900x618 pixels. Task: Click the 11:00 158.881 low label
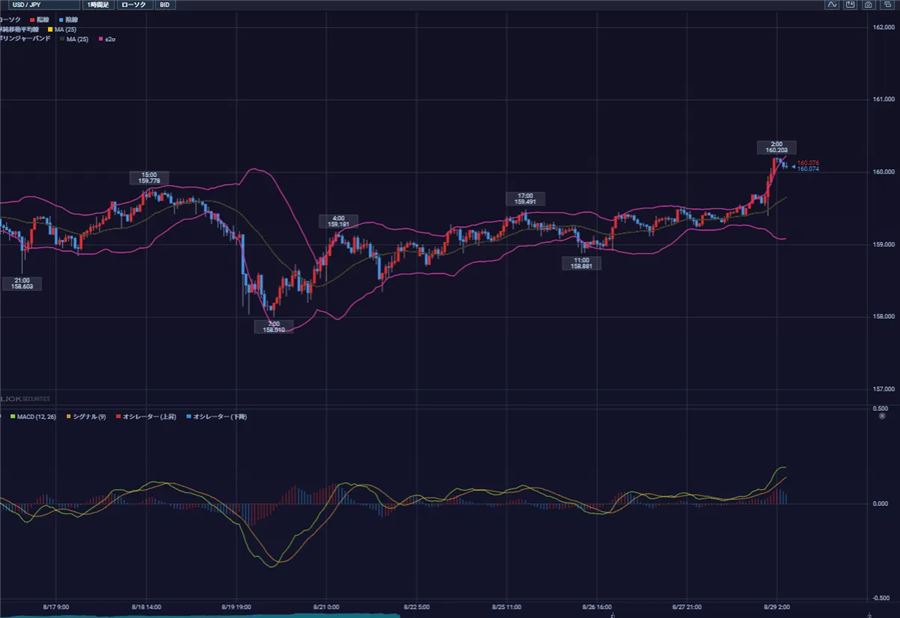point(581,263)
